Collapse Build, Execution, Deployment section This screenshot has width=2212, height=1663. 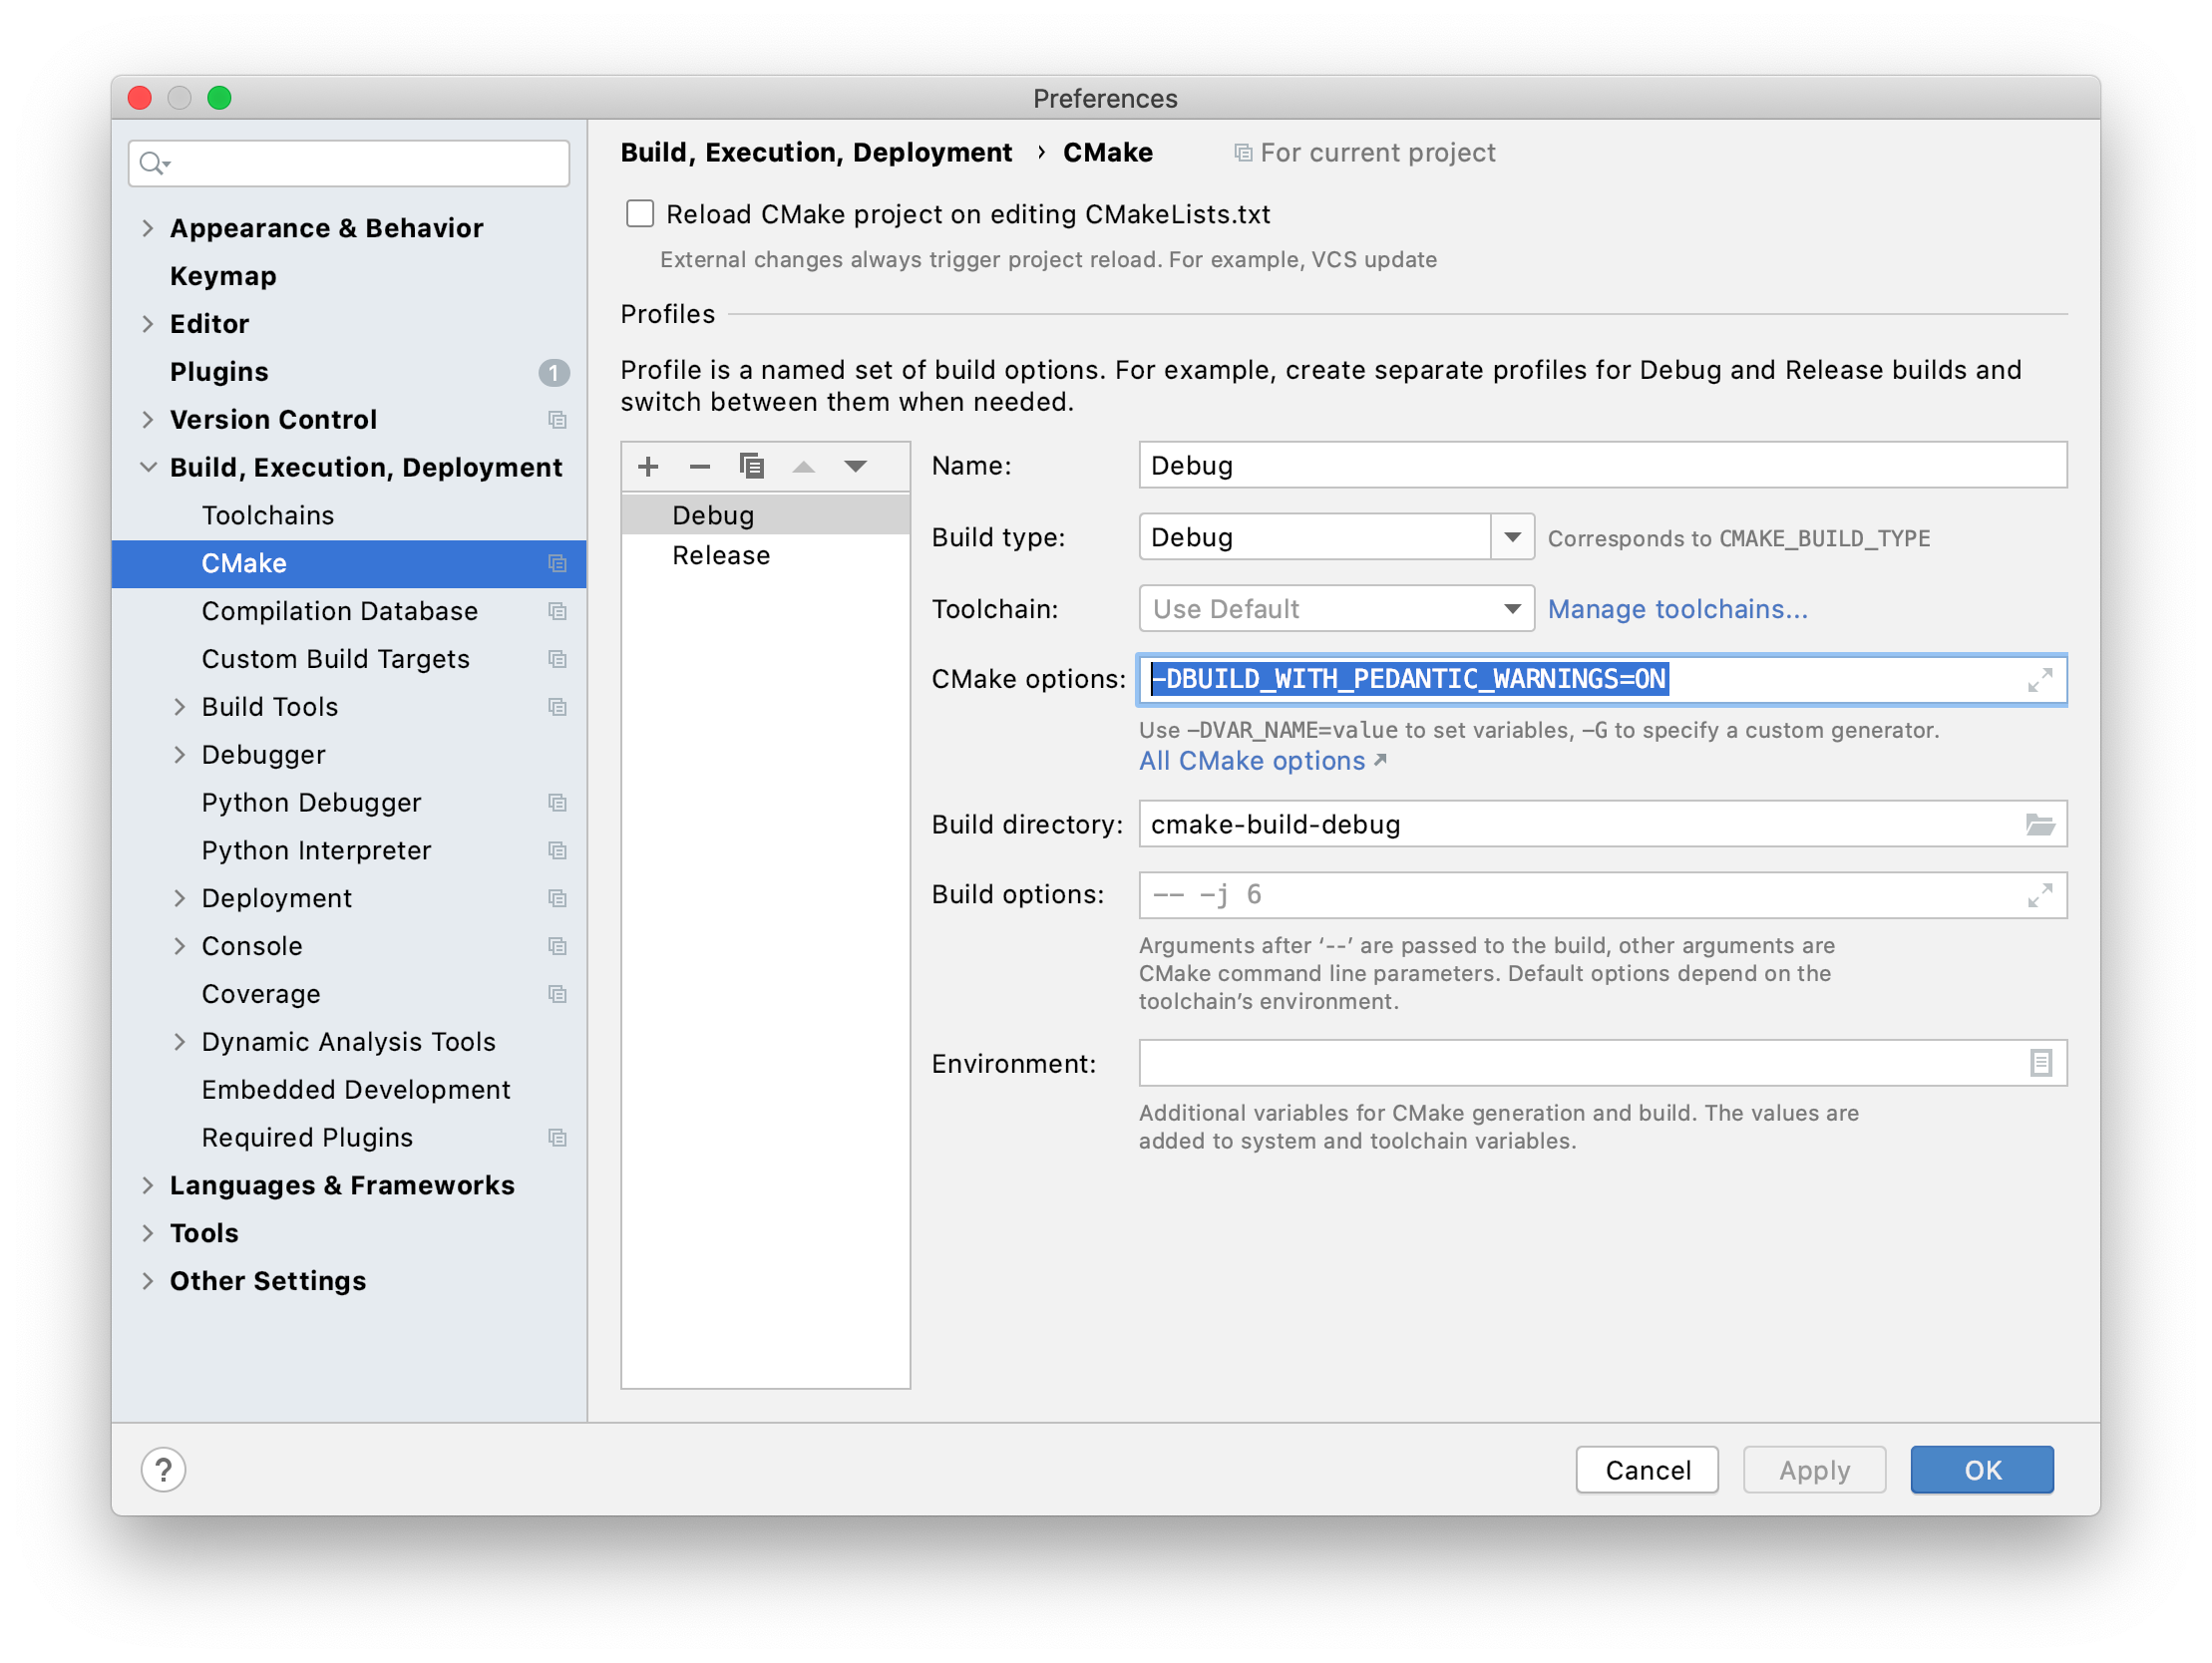[148, 467]
